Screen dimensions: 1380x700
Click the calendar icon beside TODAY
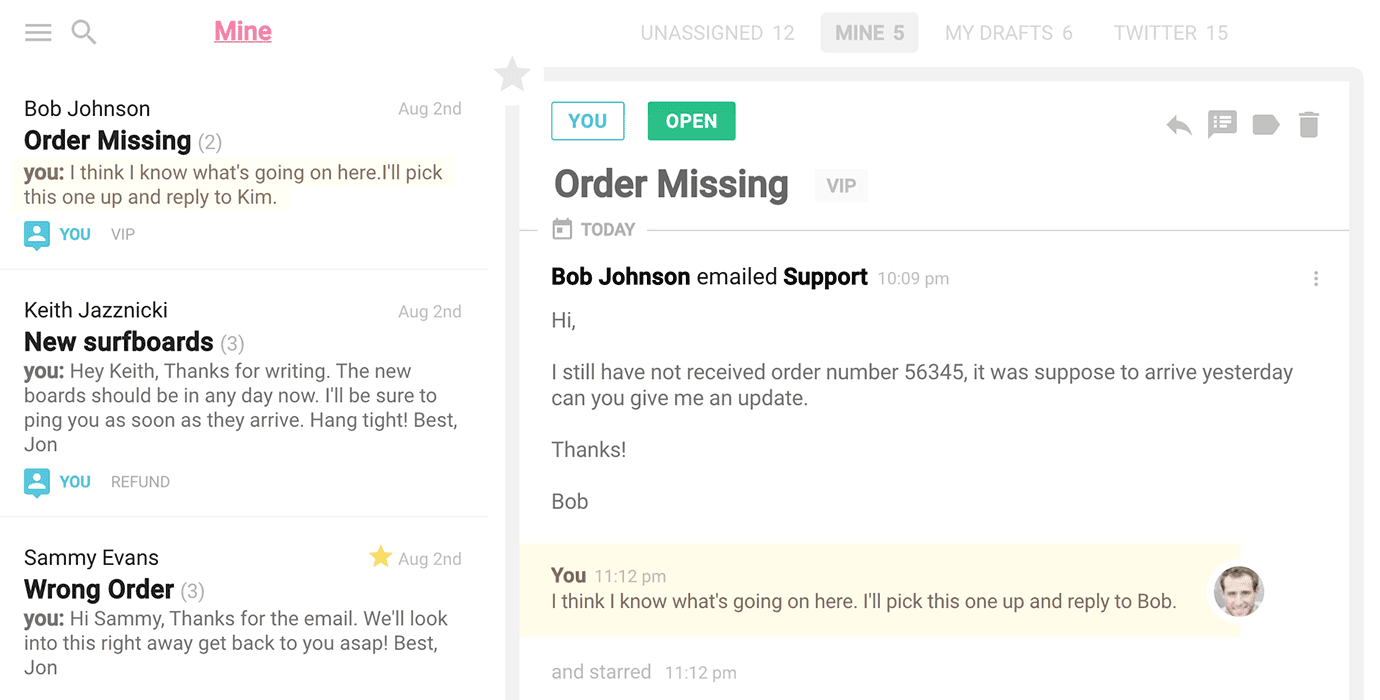coord(563,230)
